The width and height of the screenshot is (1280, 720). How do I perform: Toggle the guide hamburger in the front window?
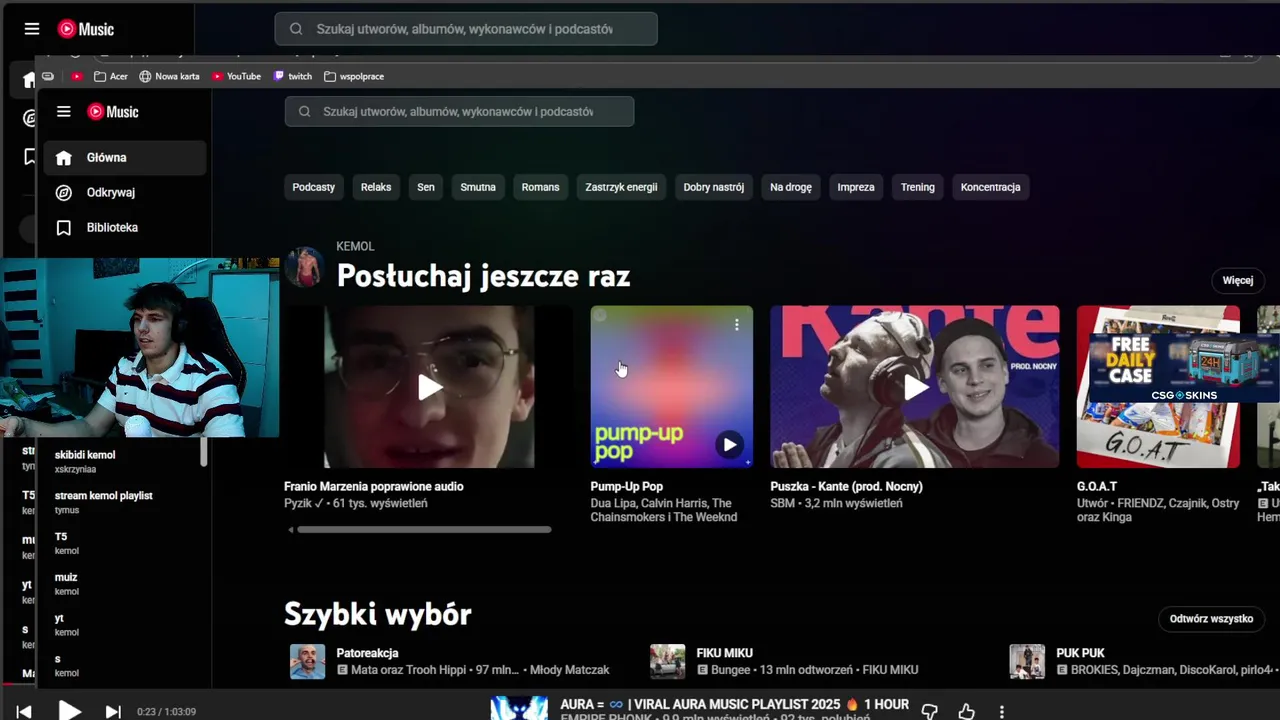point(64,112)
